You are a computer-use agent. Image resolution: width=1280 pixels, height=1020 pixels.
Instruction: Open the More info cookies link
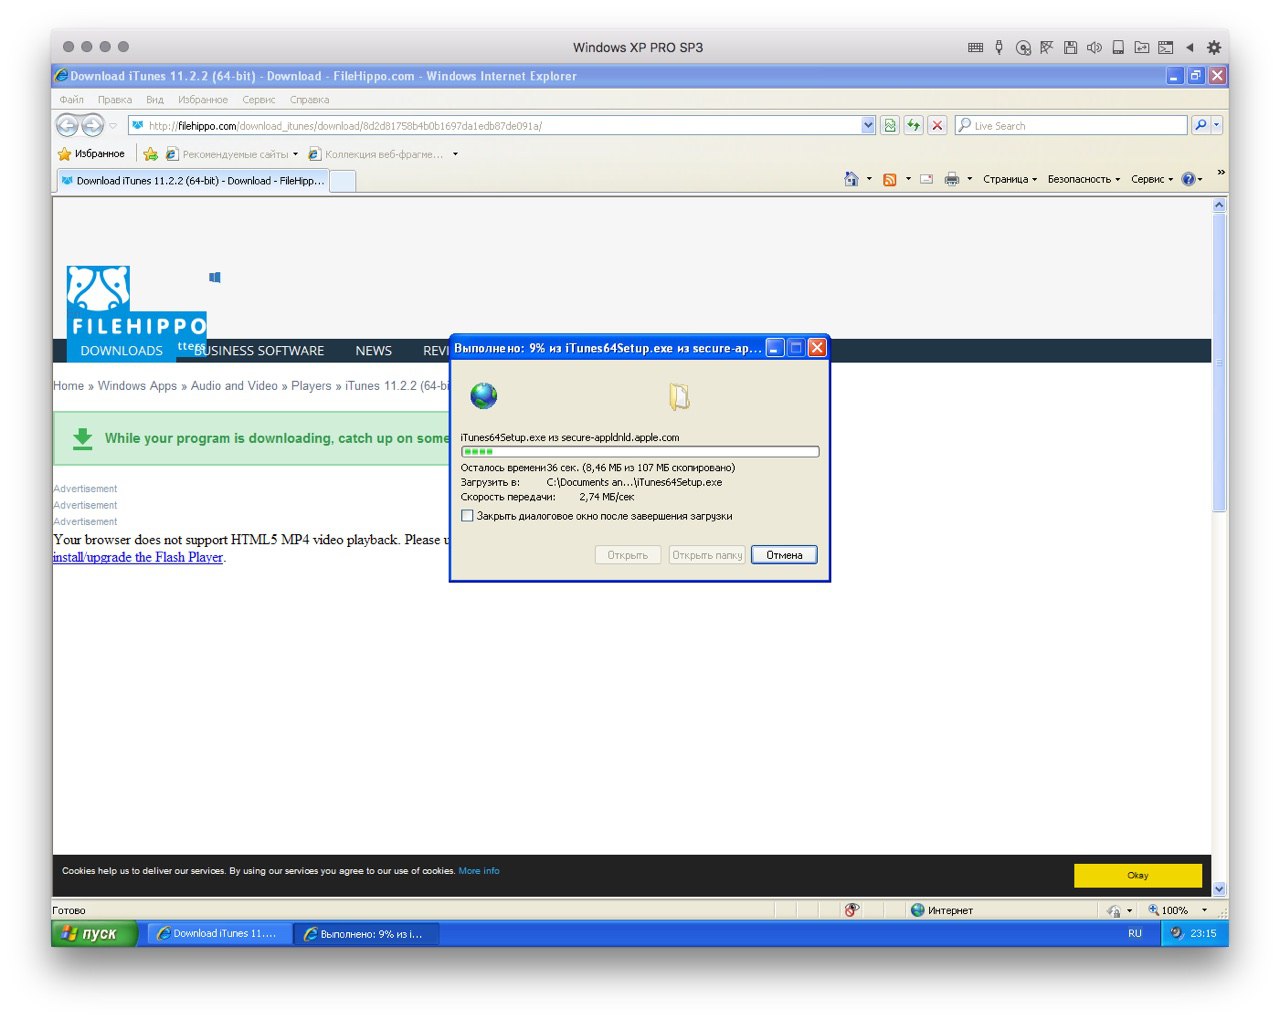coord(479,871)
